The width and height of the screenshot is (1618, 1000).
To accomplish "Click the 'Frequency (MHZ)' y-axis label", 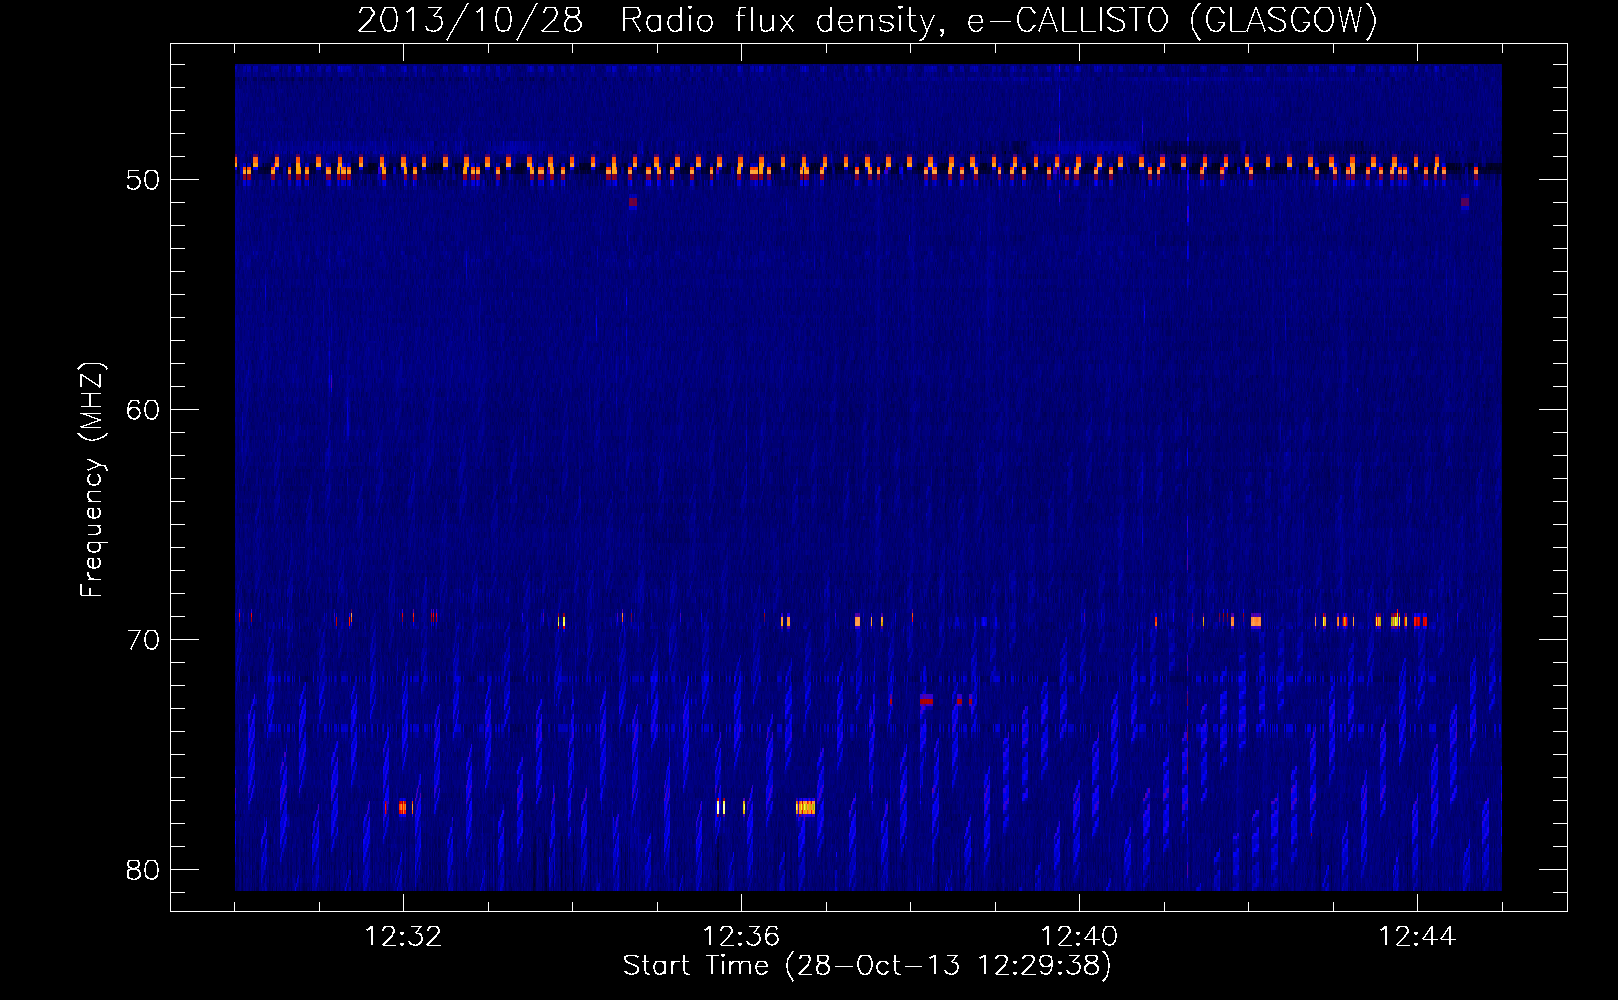I will click(91, 480).
